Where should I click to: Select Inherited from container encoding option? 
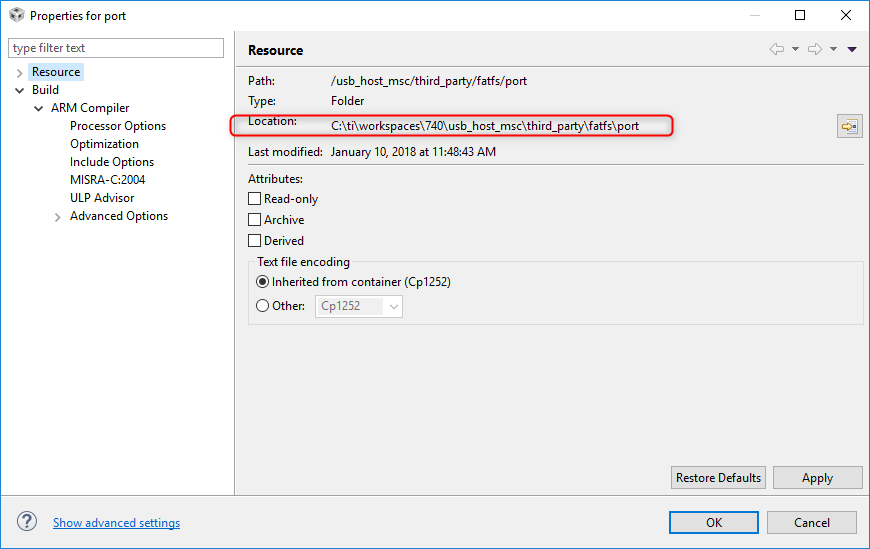click(263, 282)
